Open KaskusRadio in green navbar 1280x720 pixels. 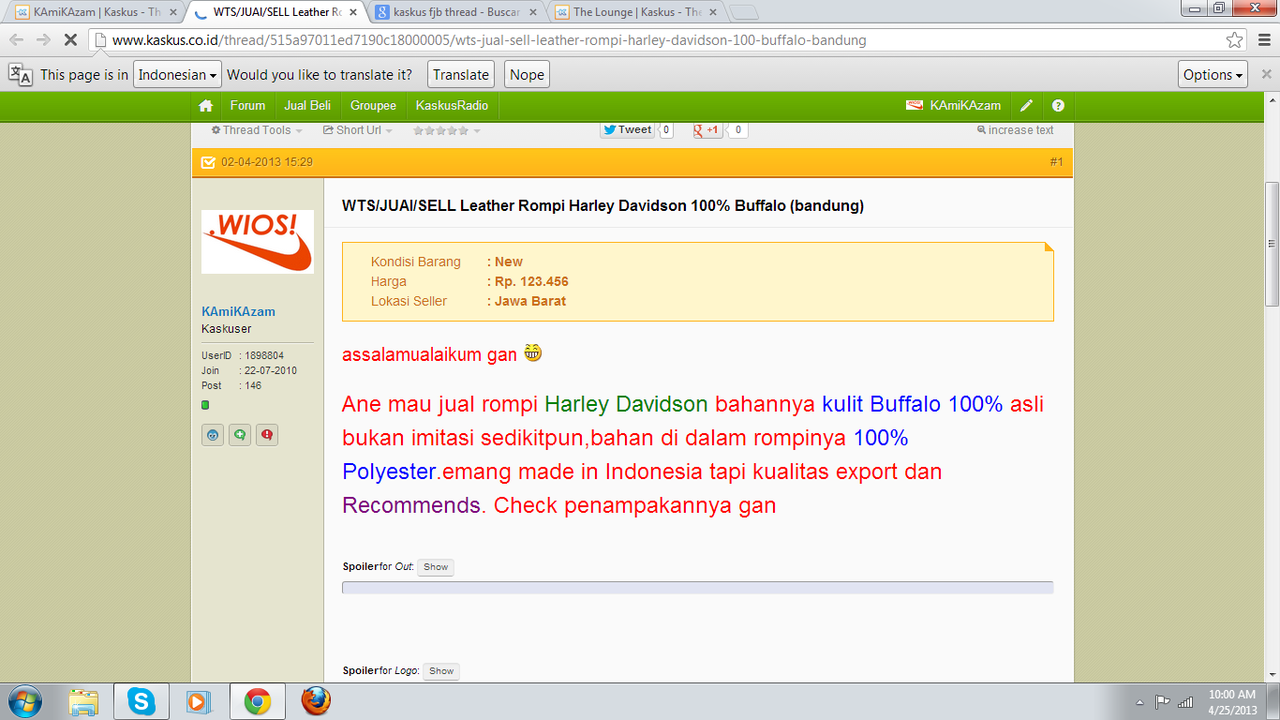pyautogui.click(x=452, y=106)
